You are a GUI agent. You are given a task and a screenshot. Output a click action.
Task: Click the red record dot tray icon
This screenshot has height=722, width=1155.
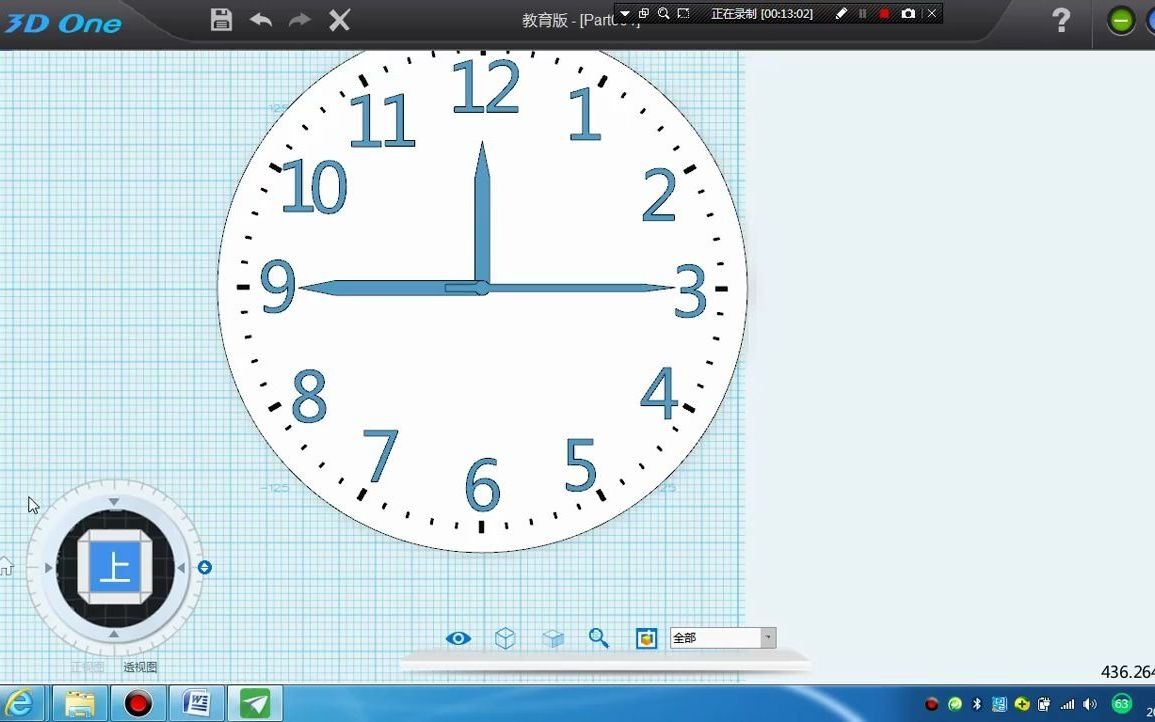tap(932, 704)
